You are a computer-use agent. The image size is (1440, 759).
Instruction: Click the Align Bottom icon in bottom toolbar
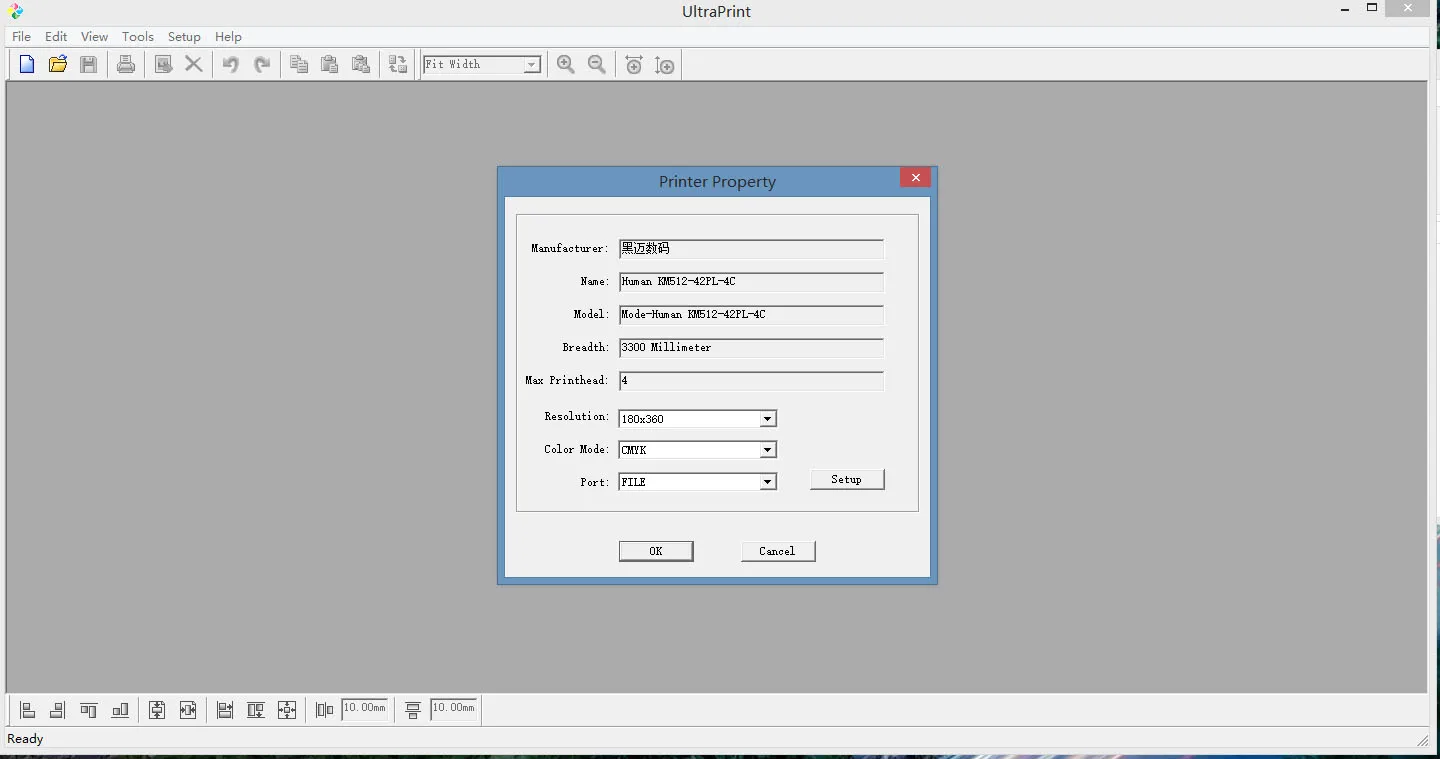(120, 710)
